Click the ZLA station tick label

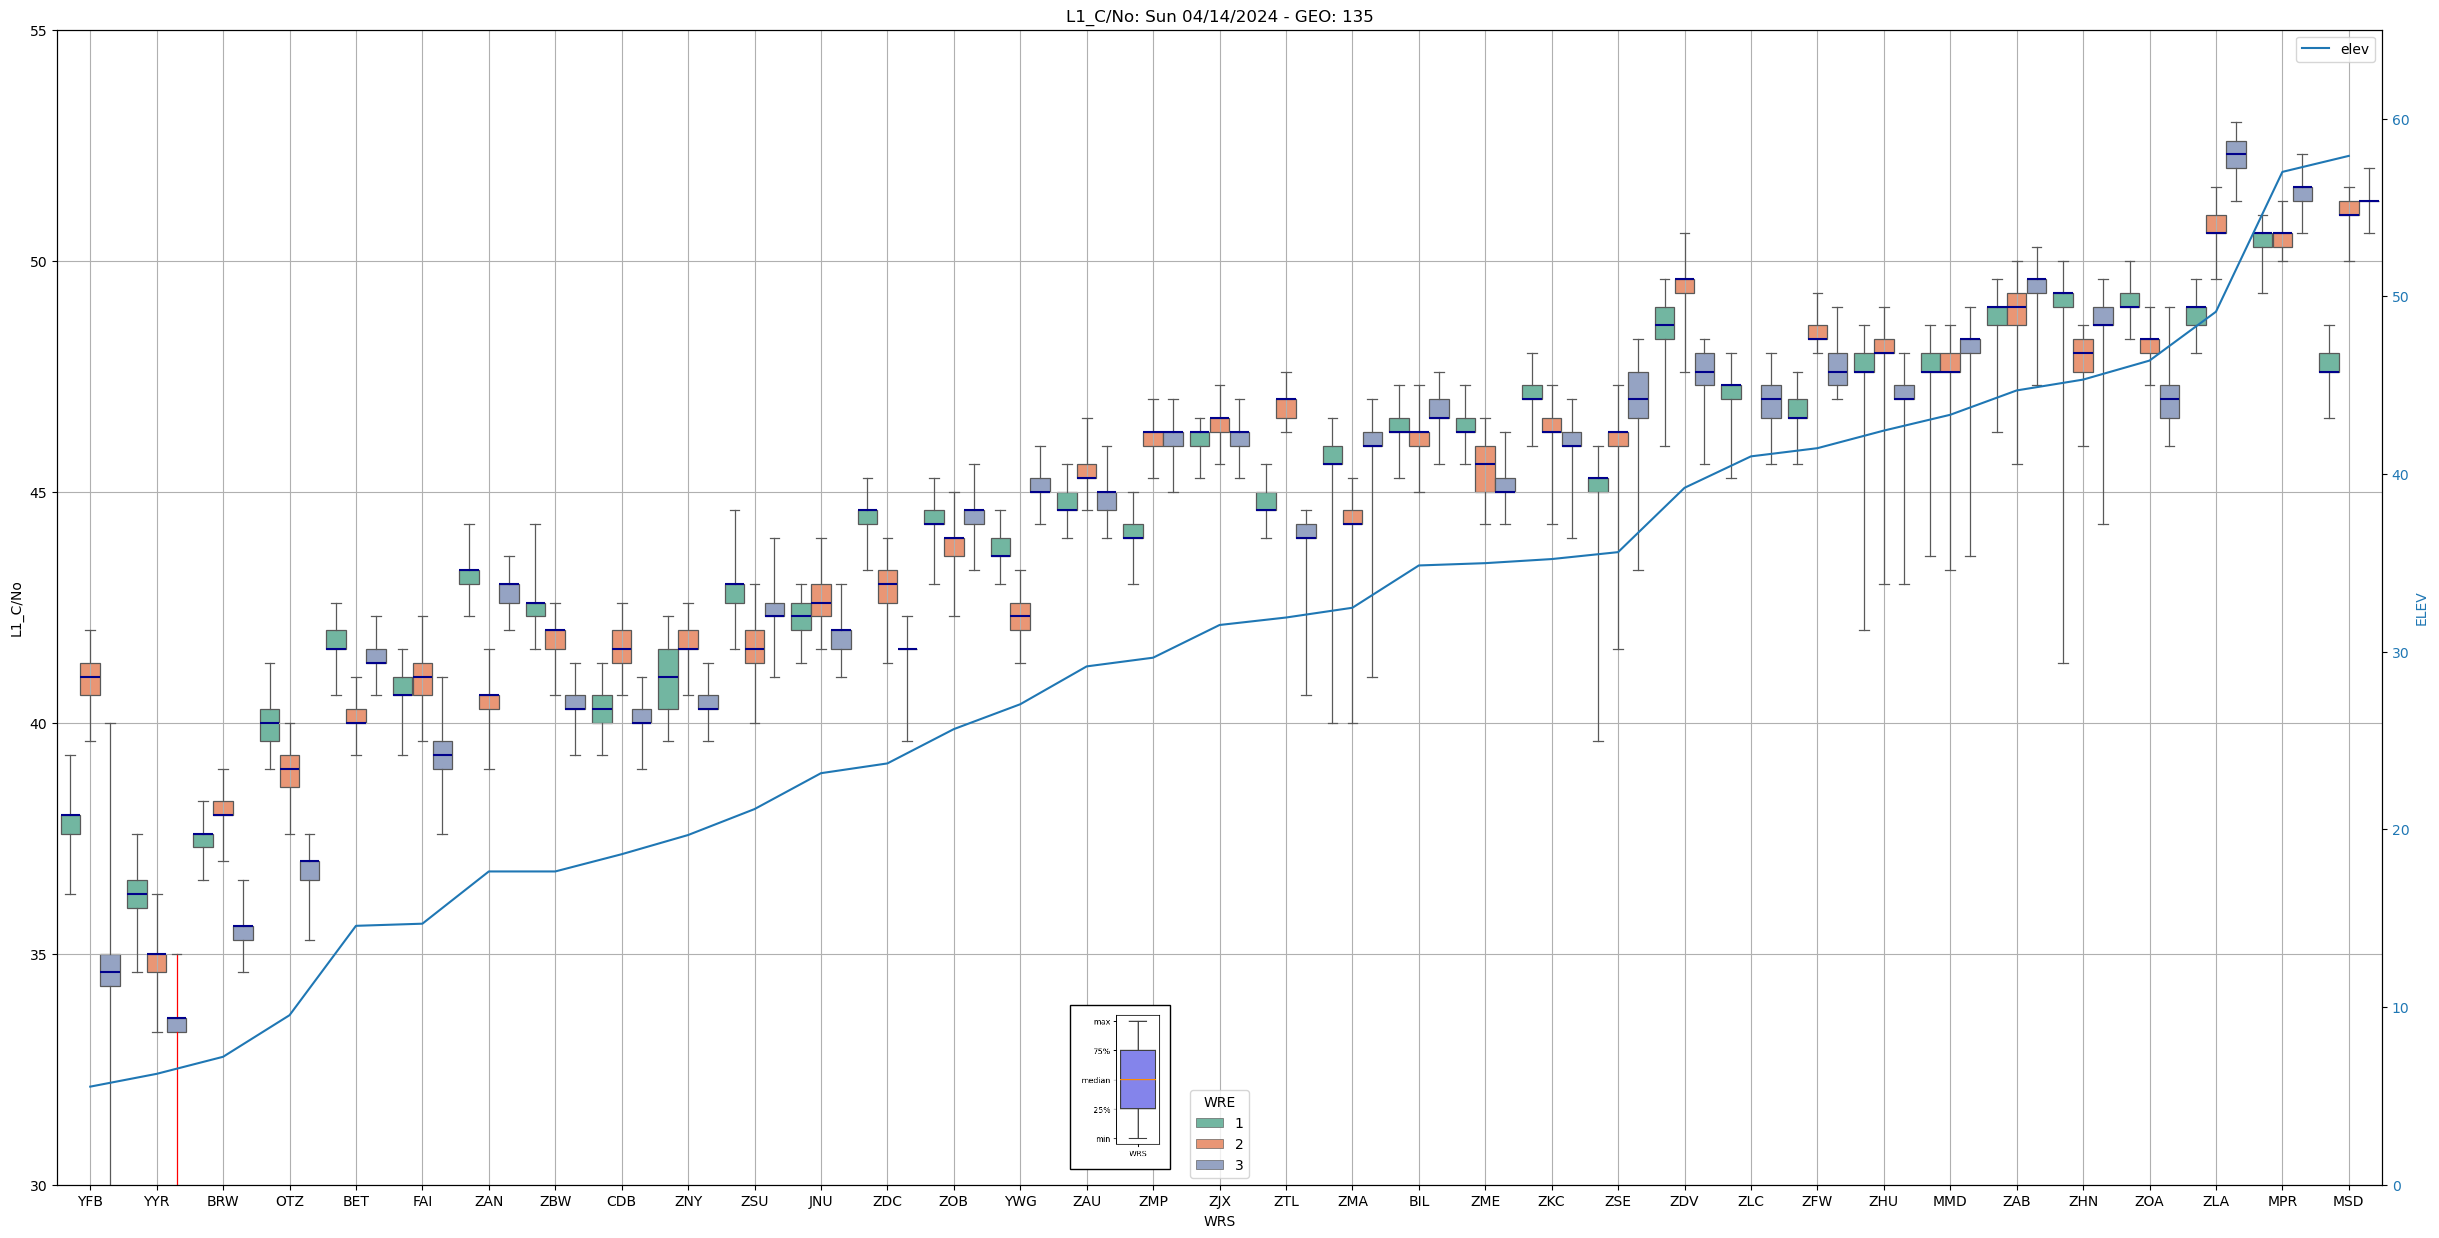[2216, 1201]
